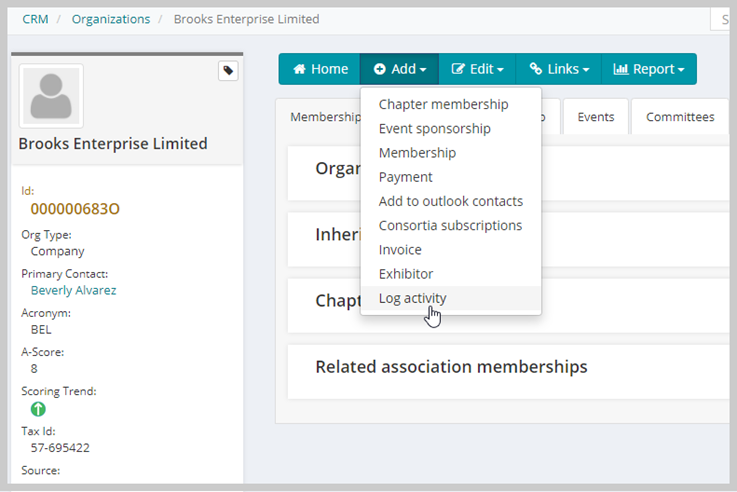Click the A-Score value 8

[x=34, y=369]
